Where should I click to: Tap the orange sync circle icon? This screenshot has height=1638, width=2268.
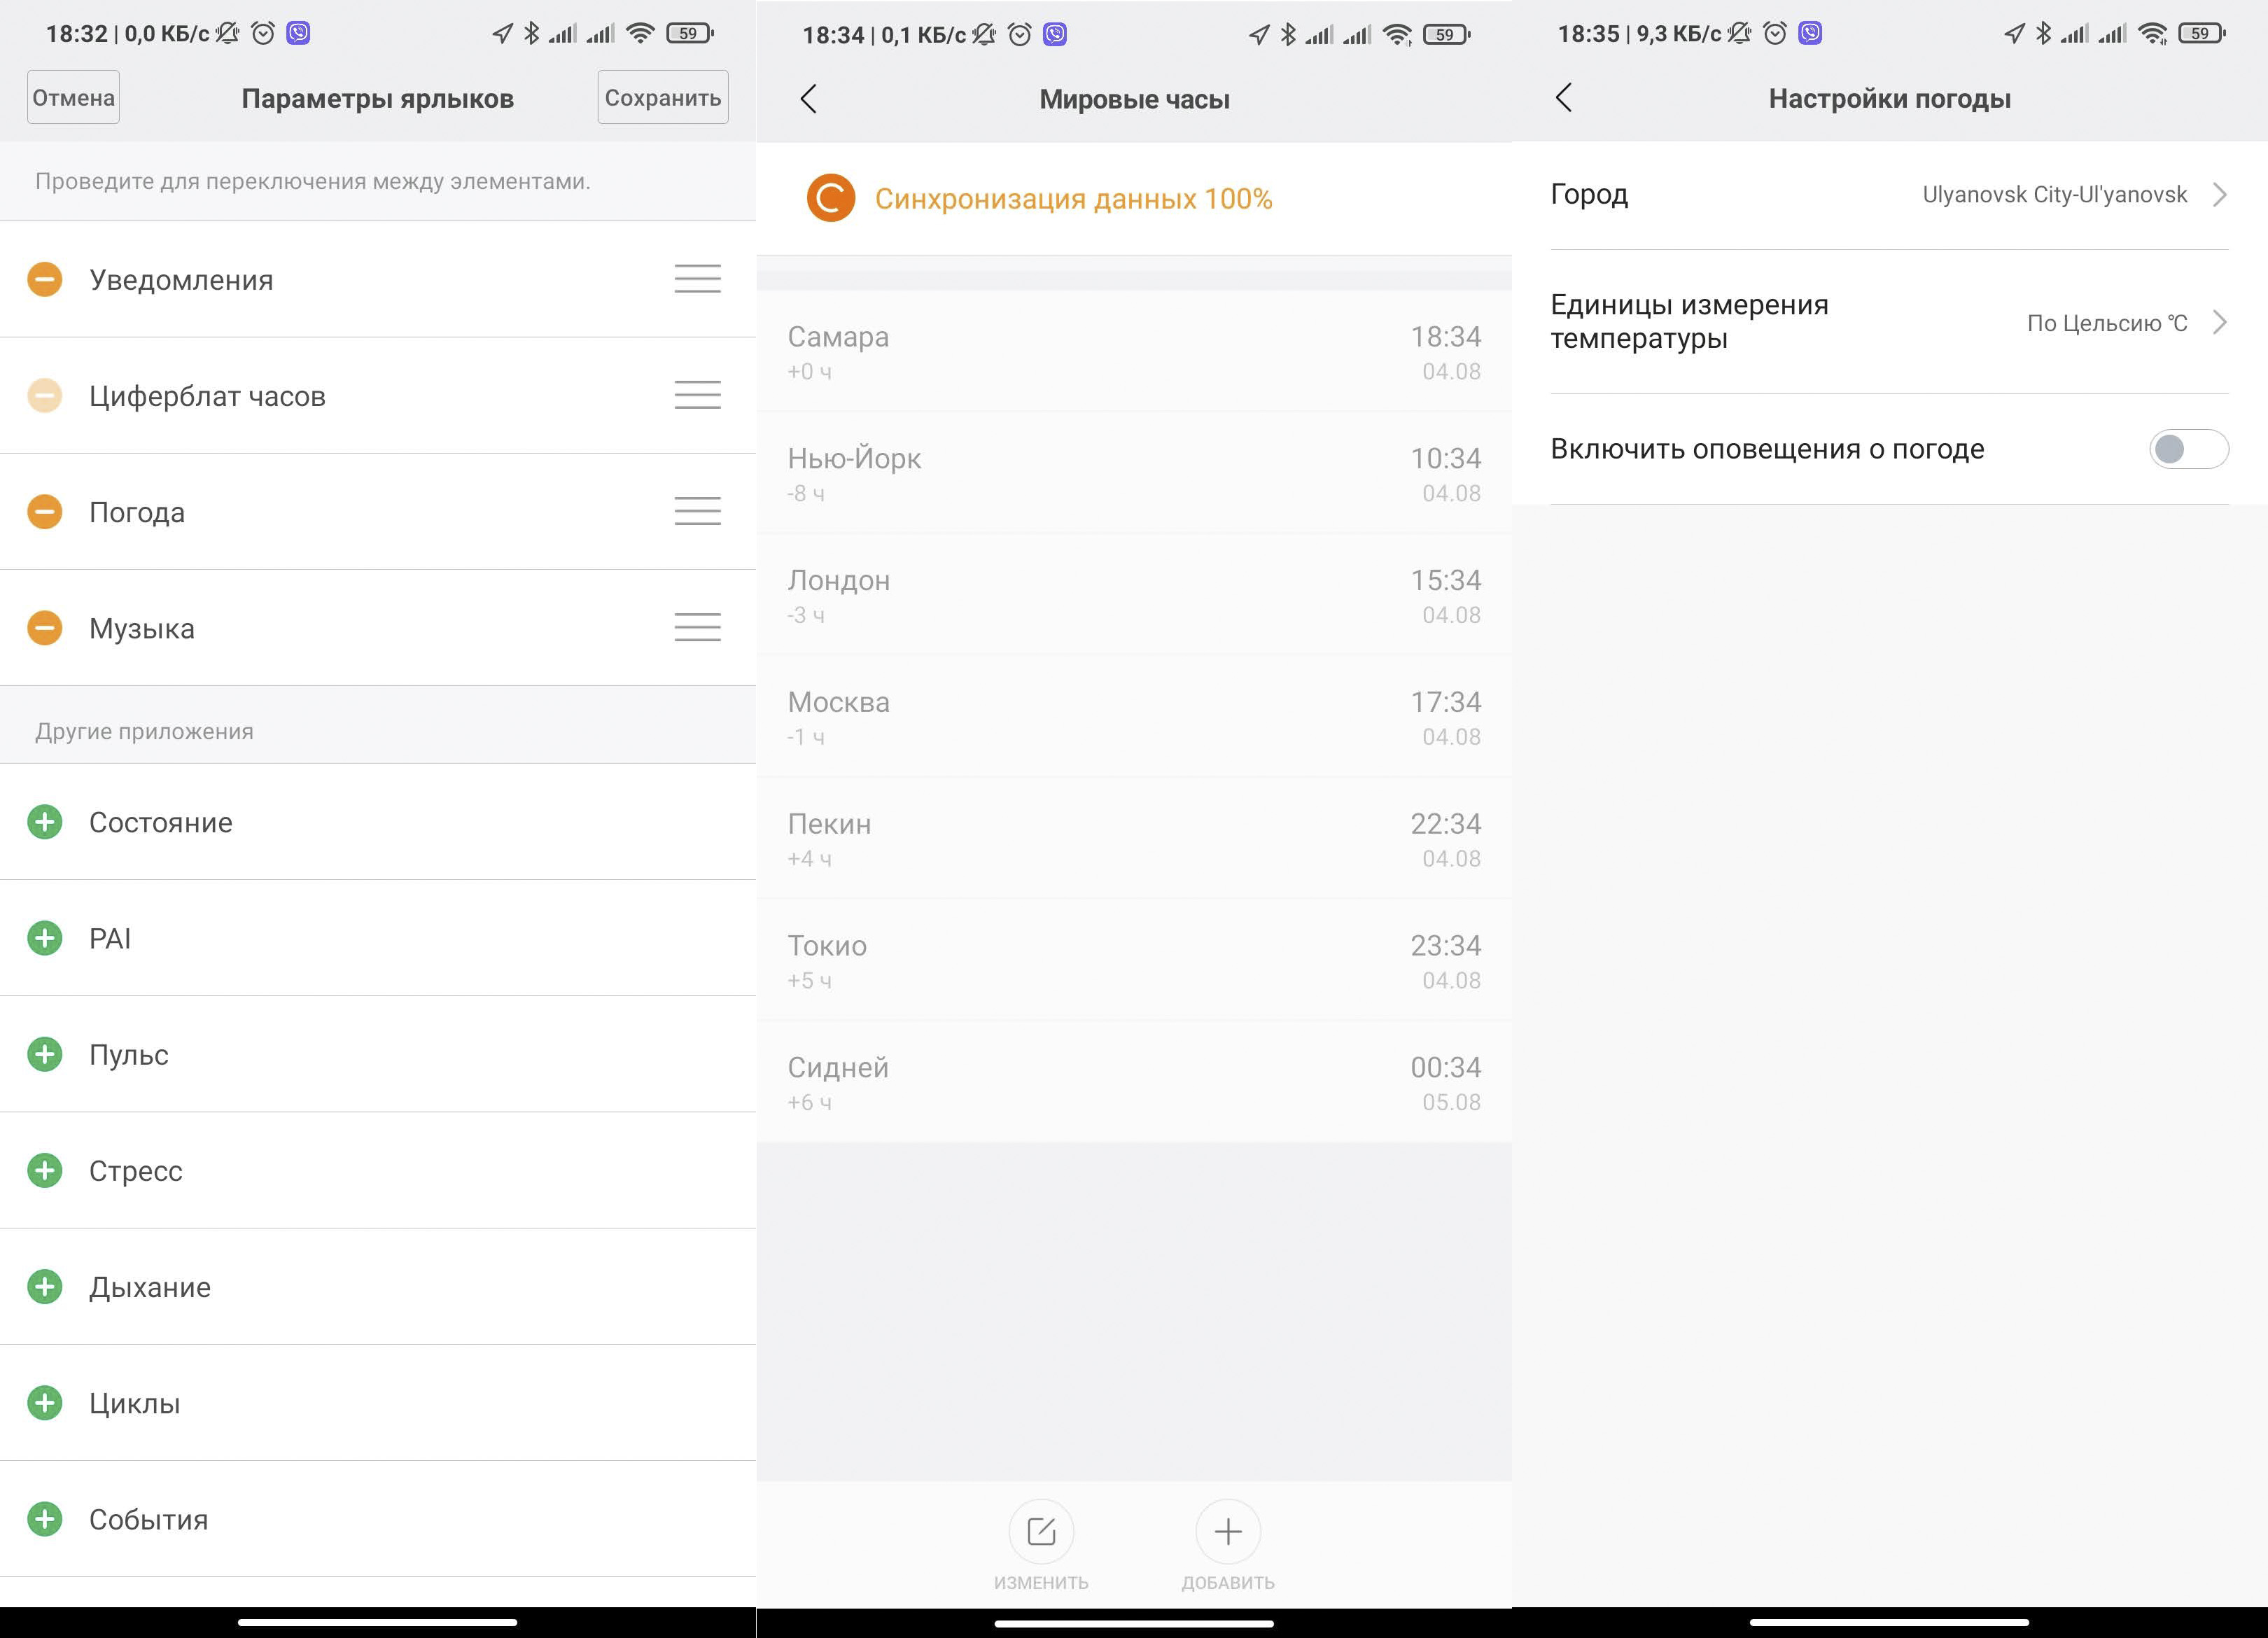click(x=831, y=198)
